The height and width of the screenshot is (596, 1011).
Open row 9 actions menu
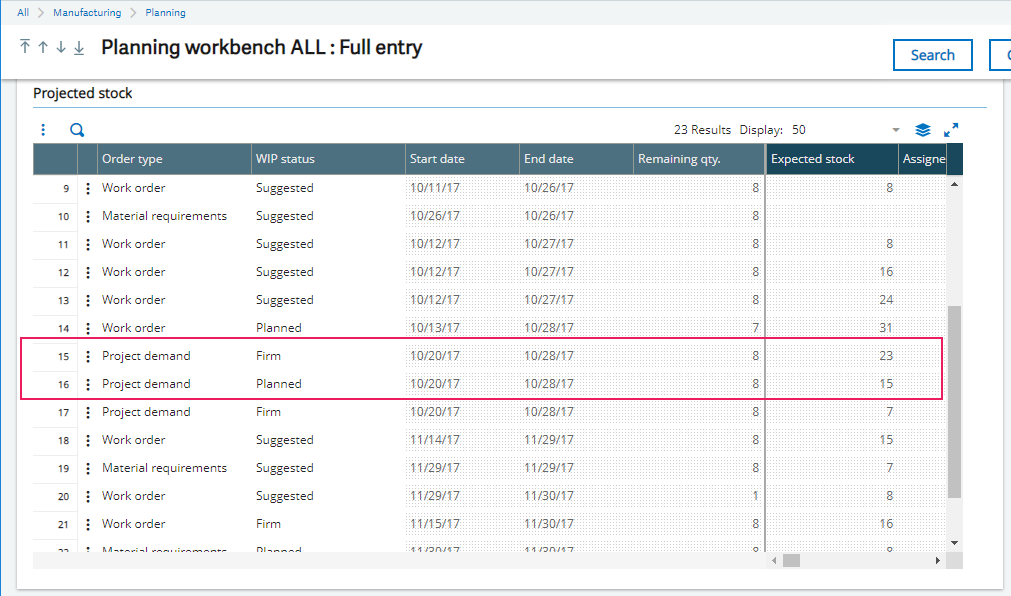(88, 188)
